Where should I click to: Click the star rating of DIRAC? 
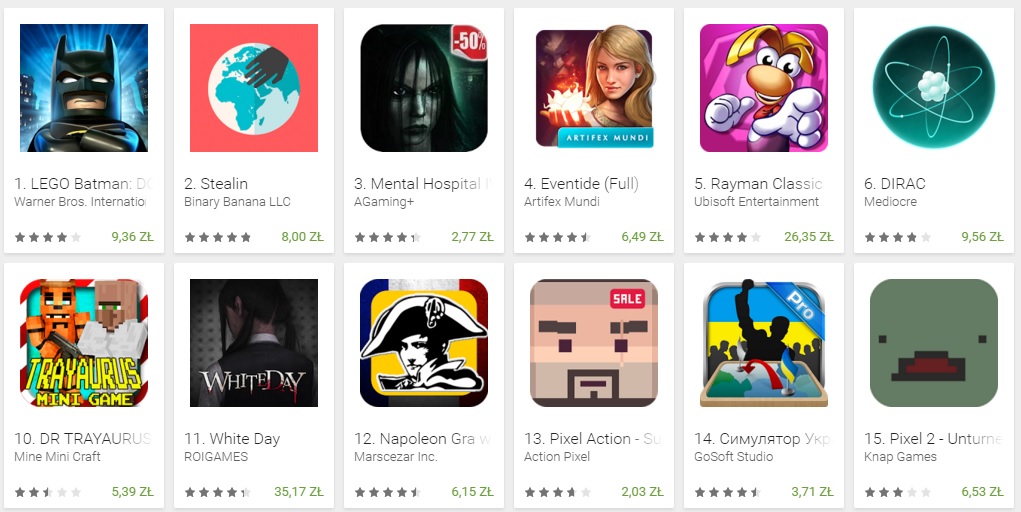(x=897, y=238)
